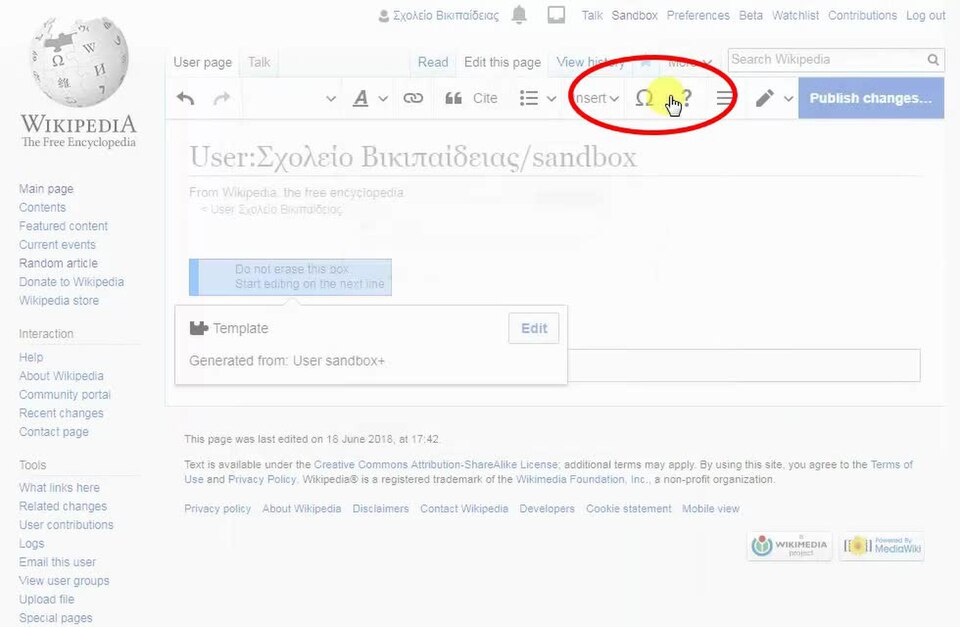This screenshot has height=627, width=960.
Task: Open the text style 'A' formatting menu
Action: (361, 98)
